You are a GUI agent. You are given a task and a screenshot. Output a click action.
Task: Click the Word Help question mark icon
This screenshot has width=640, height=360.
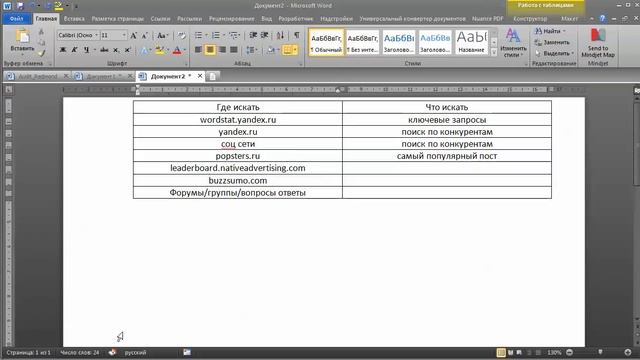602,19
